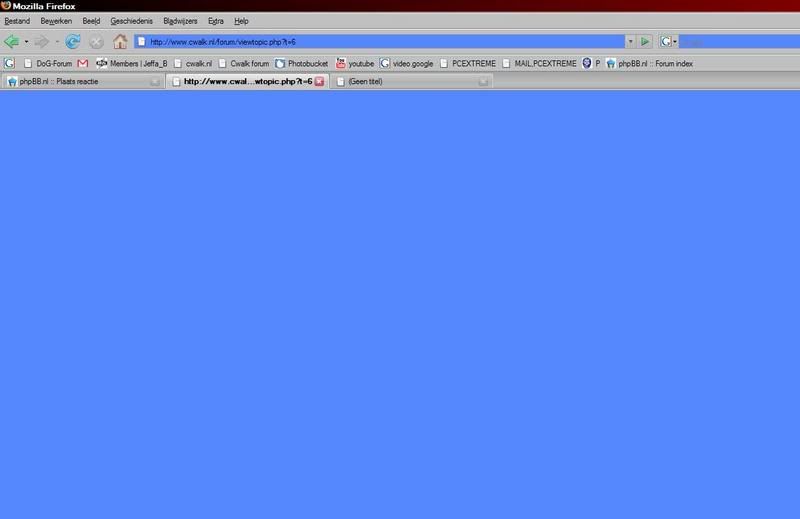Select the viewtopic.php?t=6 tab
Screen dimensions: 800x519
[247, 81]
